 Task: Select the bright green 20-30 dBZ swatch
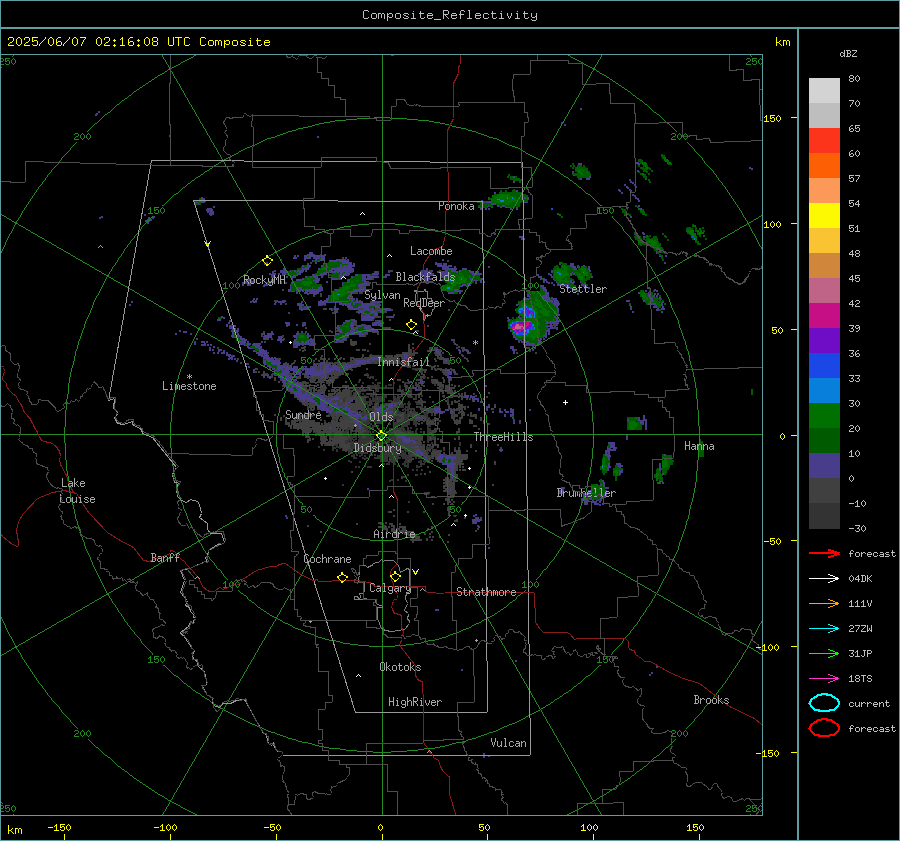[x=824, y=416]
